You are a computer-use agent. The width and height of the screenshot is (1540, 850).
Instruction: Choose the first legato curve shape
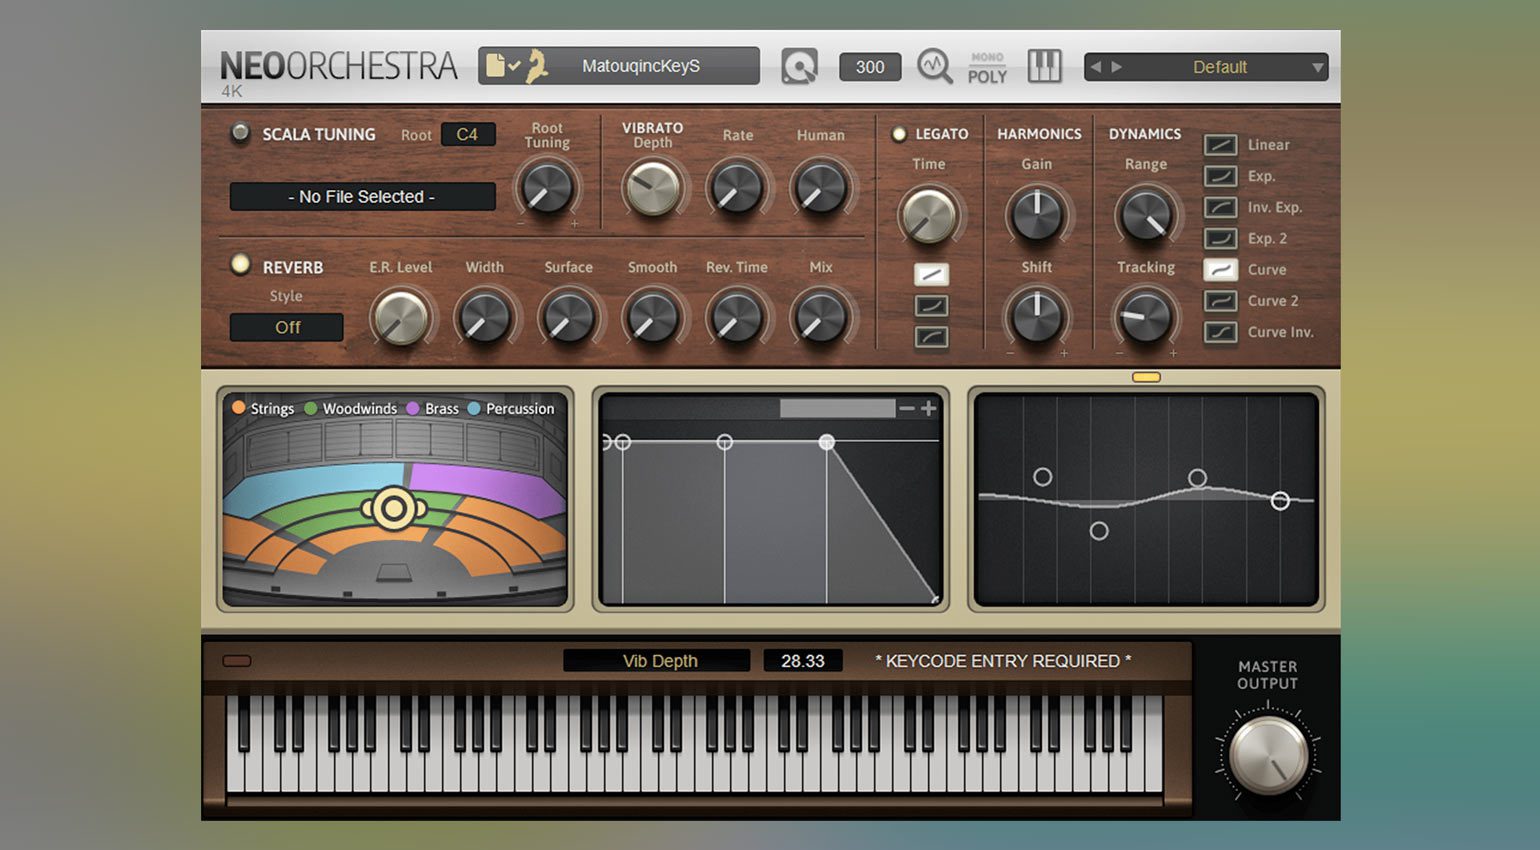click(x=931, y=274)
